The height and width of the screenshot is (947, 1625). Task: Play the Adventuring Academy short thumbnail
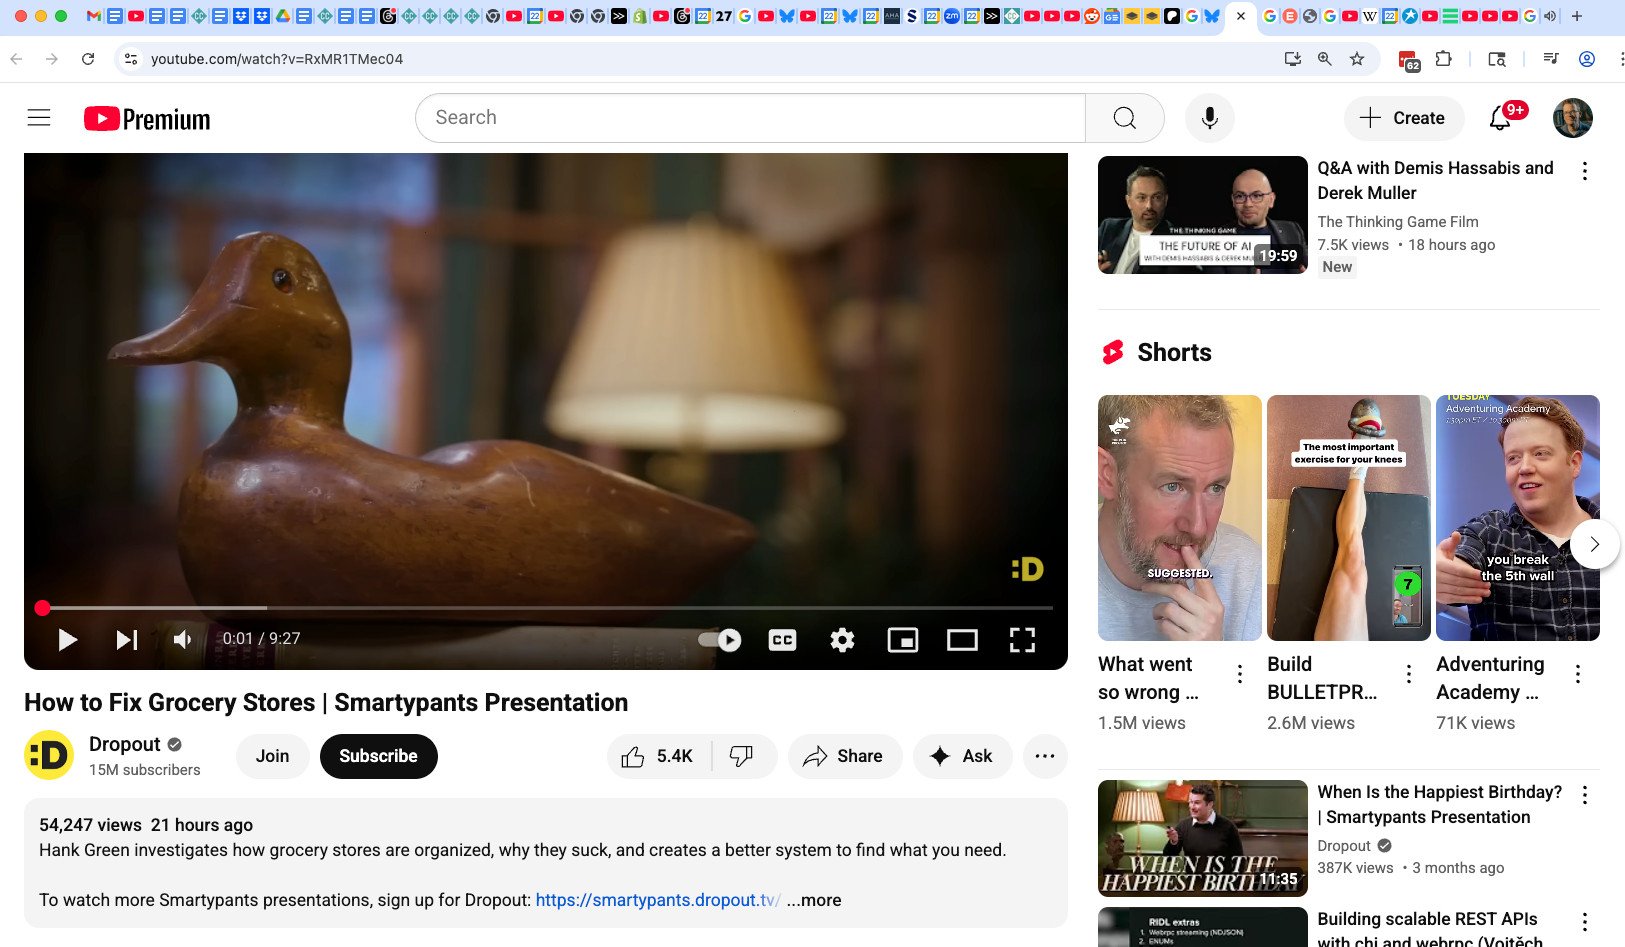click(x=1518, y=518)
